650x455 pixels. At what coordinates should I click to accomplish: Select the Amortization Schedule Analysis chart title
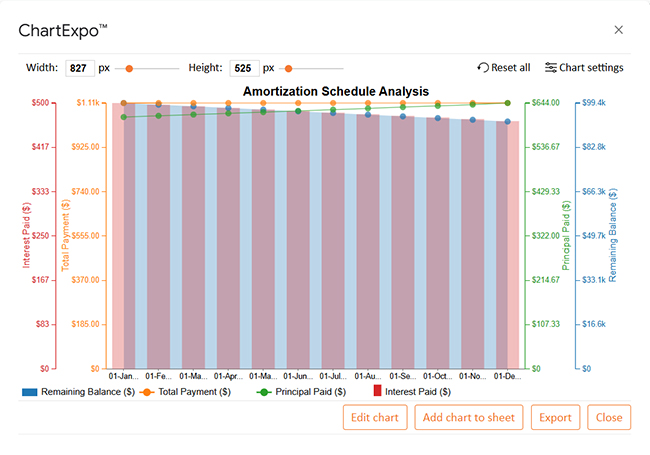click(336, 91)
